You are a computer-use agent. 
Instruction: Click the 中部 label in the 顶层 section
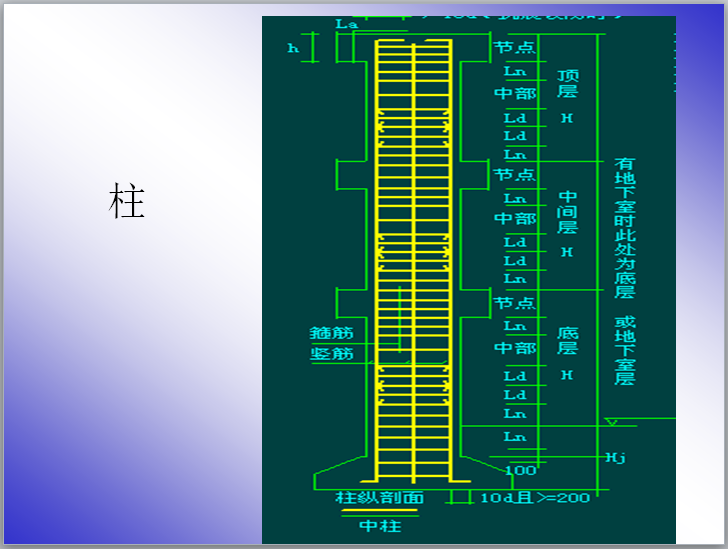[514, 93]
